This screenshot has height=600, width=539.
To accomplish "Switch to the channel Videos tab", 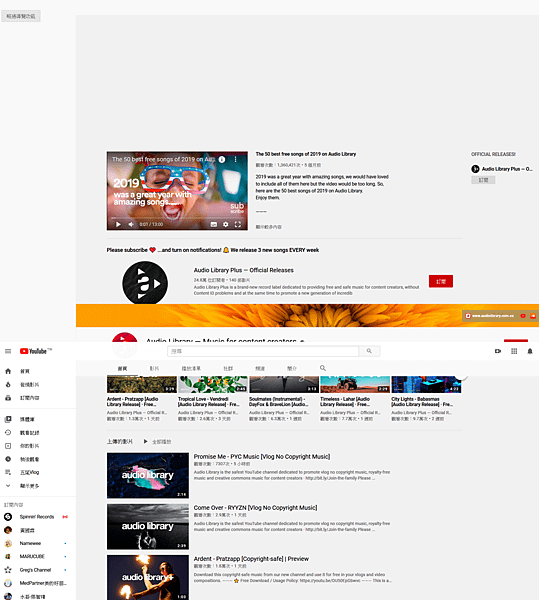I will click(154, 368).
